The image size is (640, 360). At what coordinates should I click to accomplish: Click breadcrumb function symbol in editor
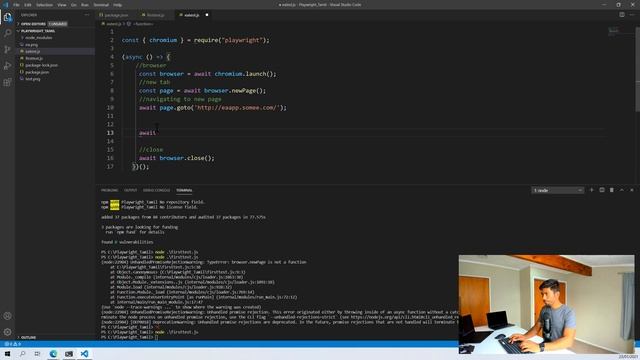140,24
